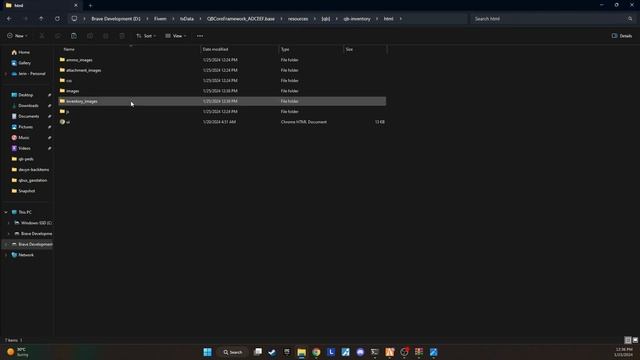Add a new tab with plus button
The height and width of the screenshot is (360, 640).
click(90, 5)
